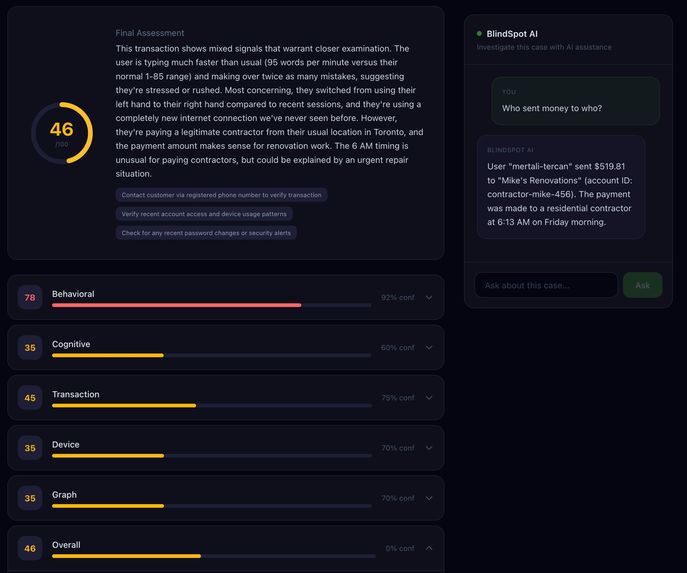Click the Behavioral score badge showing 78
Image resolution: width=687 pixels, height=573 pixels.
(30, 297)
